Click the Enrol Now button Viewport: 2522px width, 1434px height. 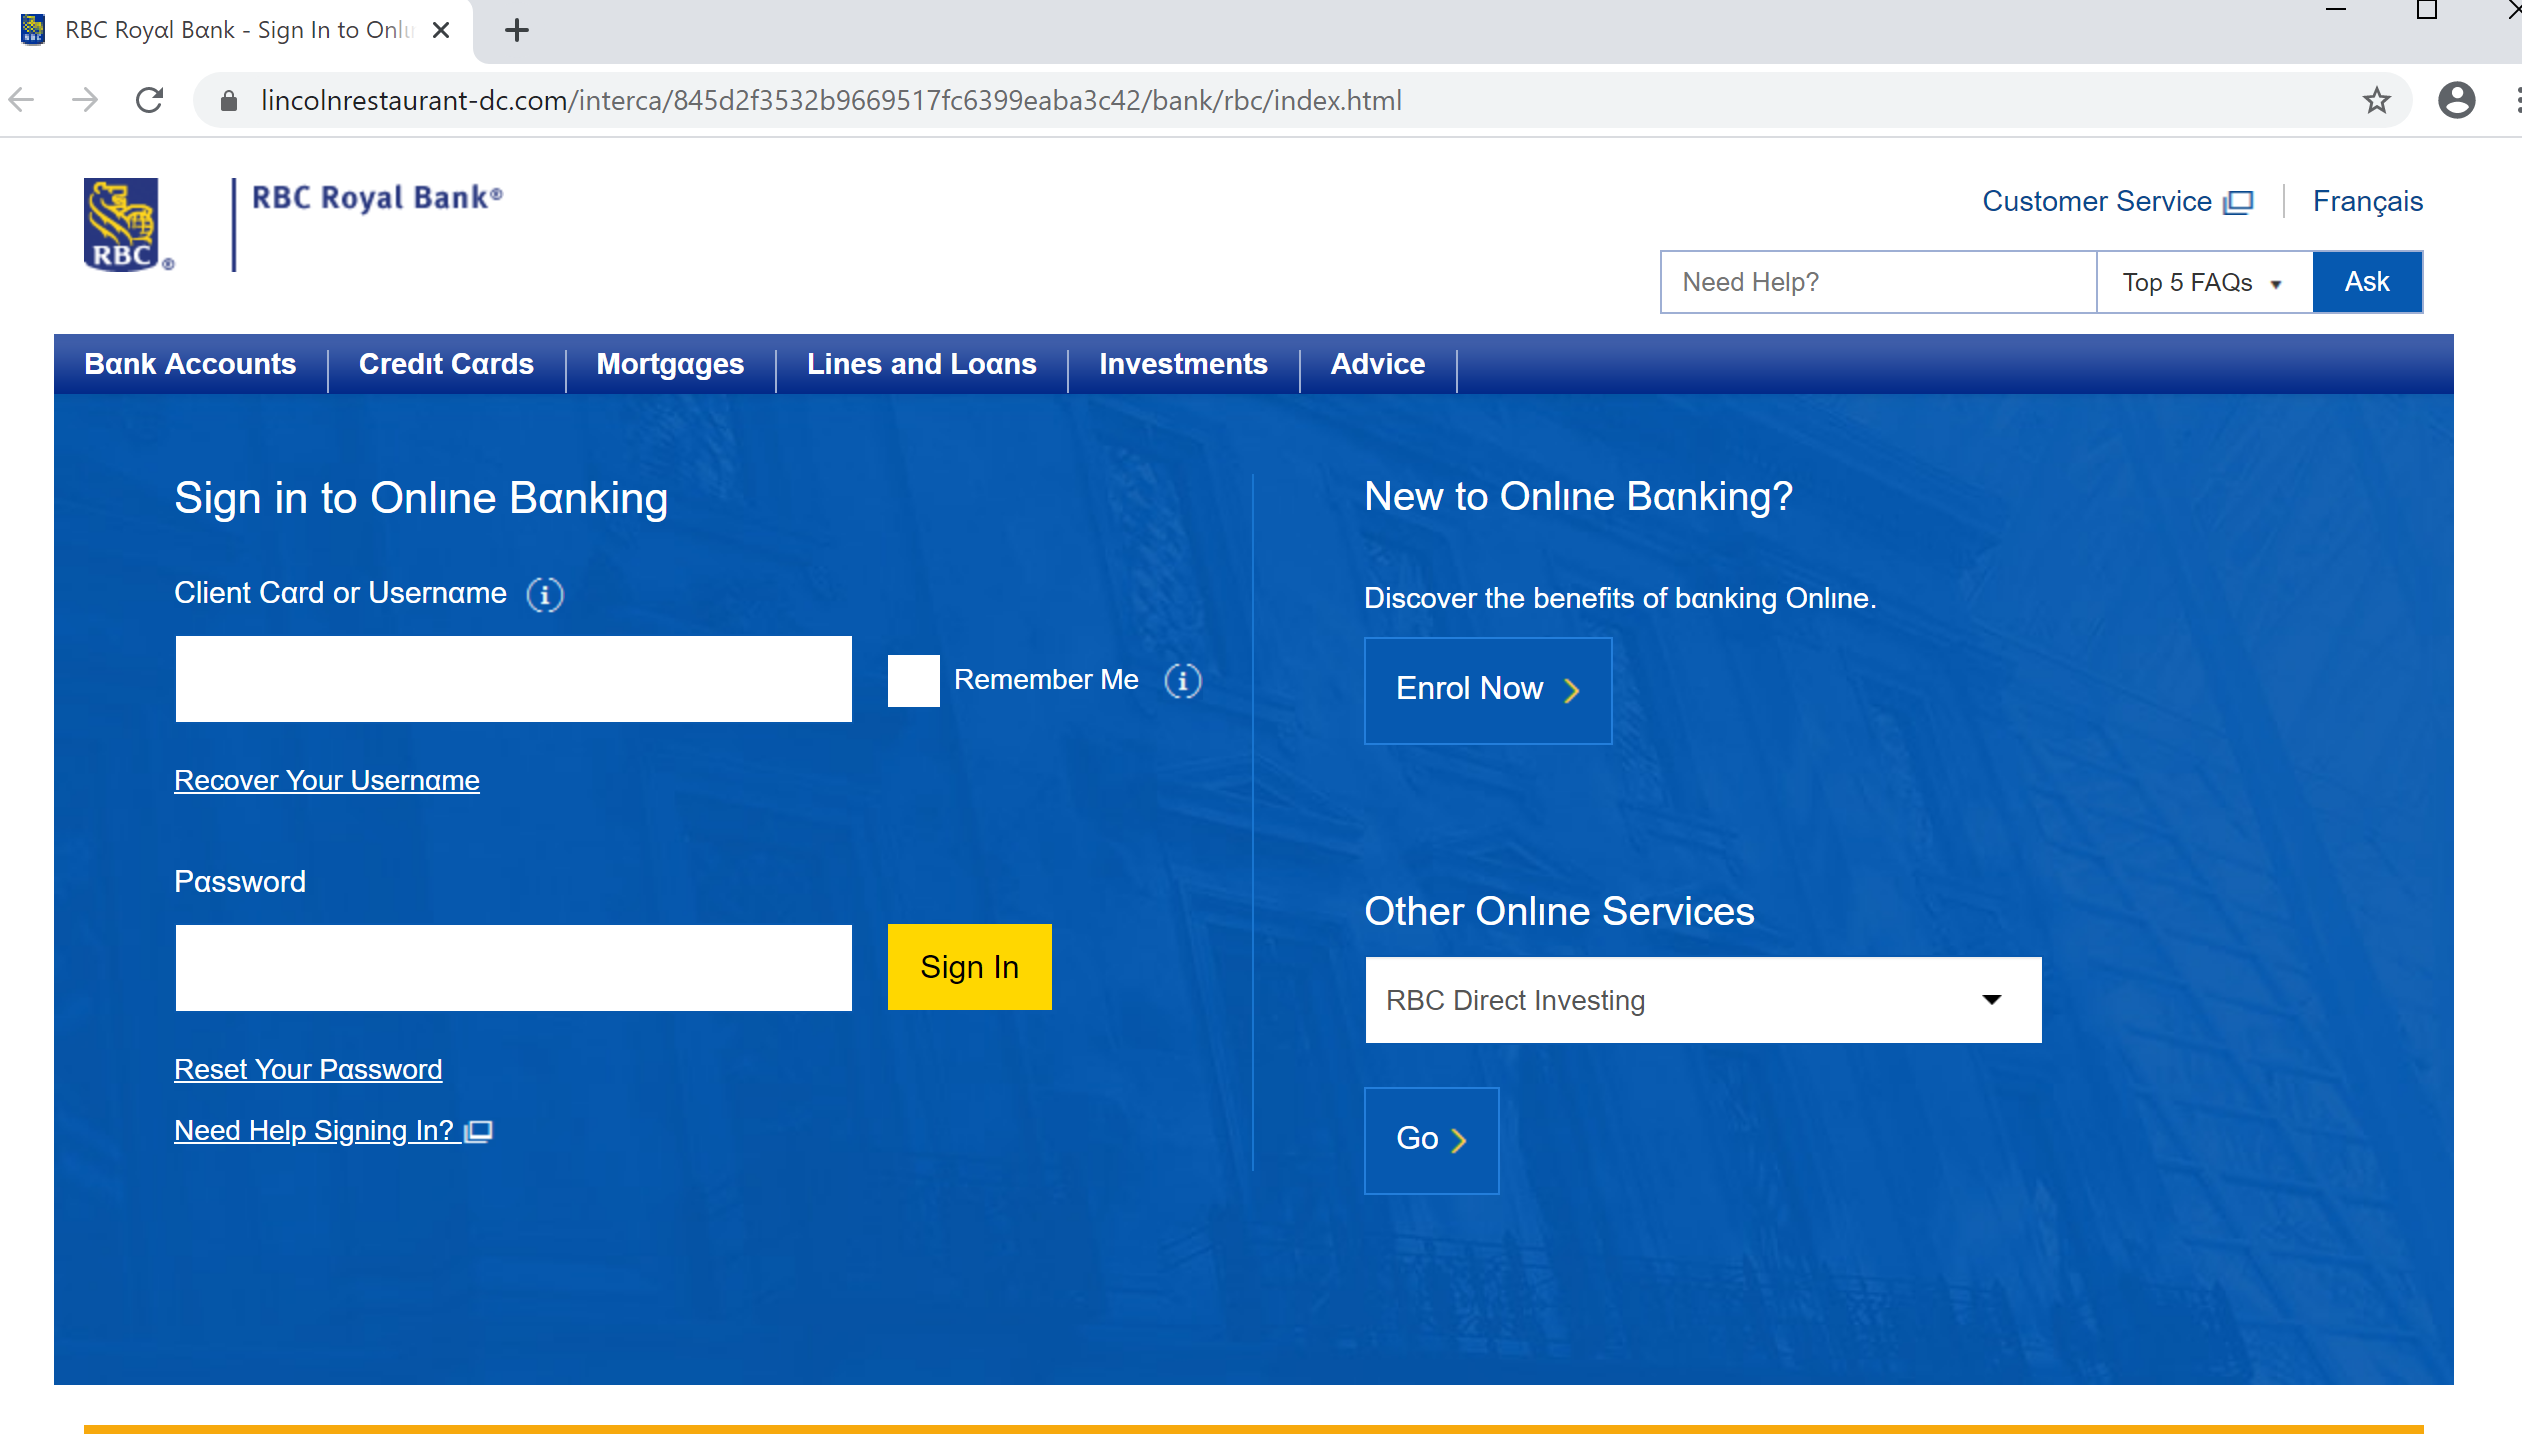(1487, 690)
